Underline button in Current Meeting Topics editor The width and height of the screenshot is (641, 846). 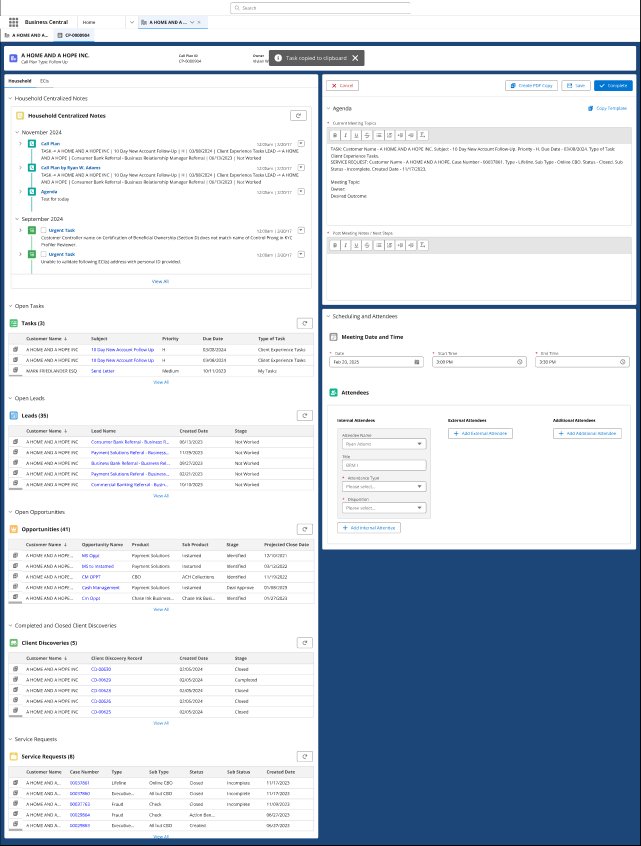point(356,135)
